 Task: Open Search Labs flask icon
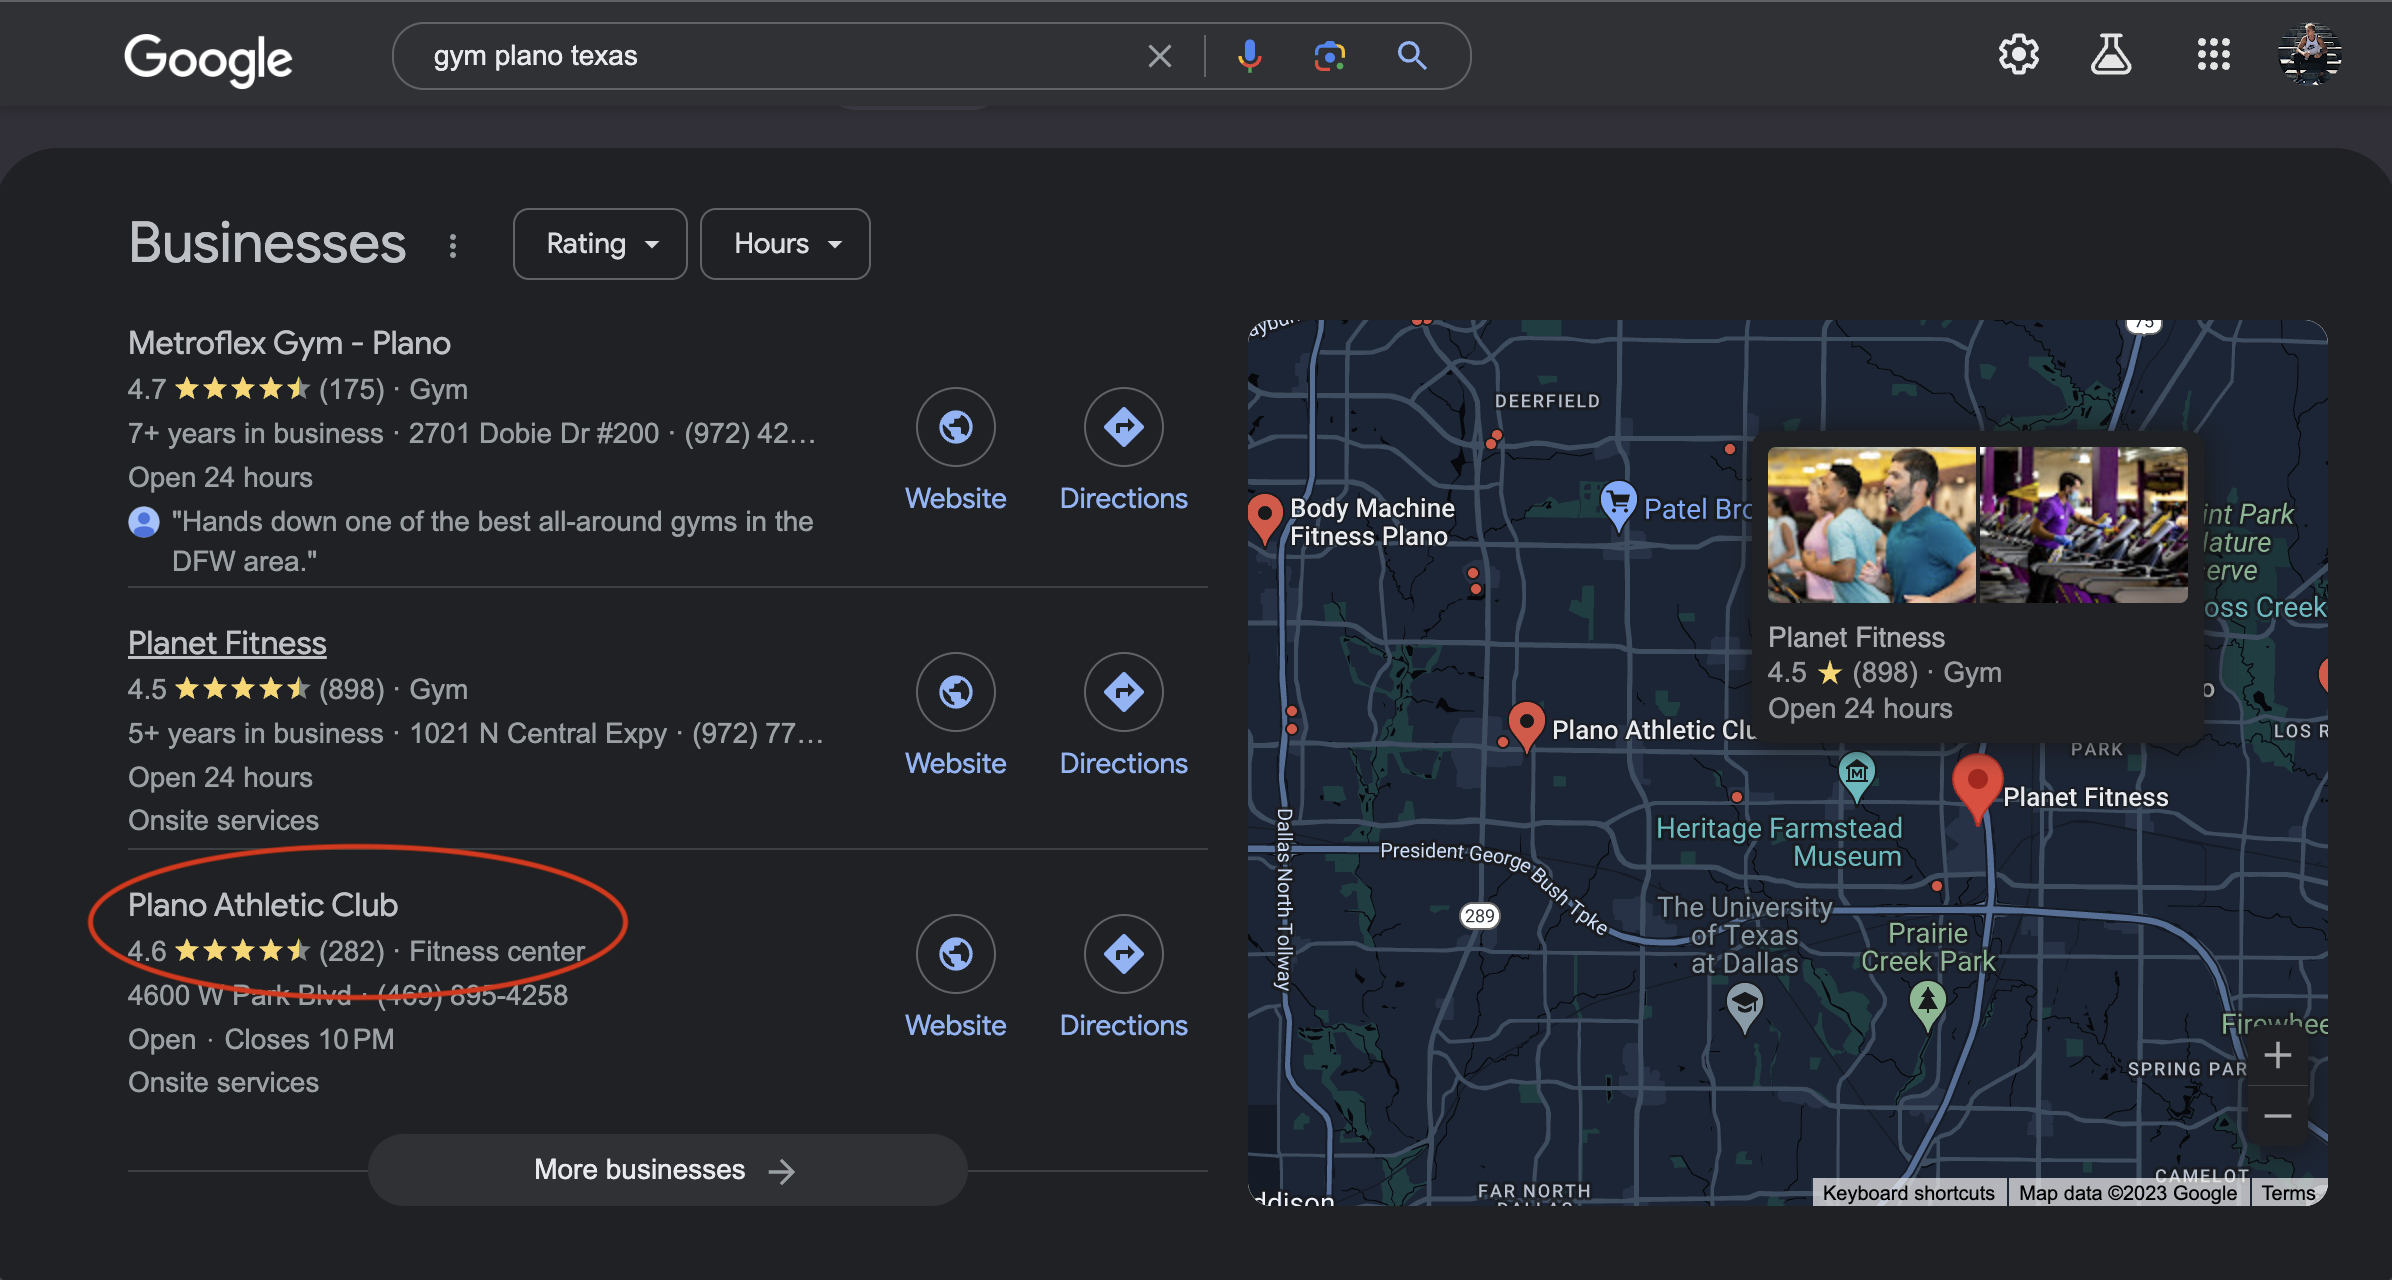click(x=2111, y=54)
